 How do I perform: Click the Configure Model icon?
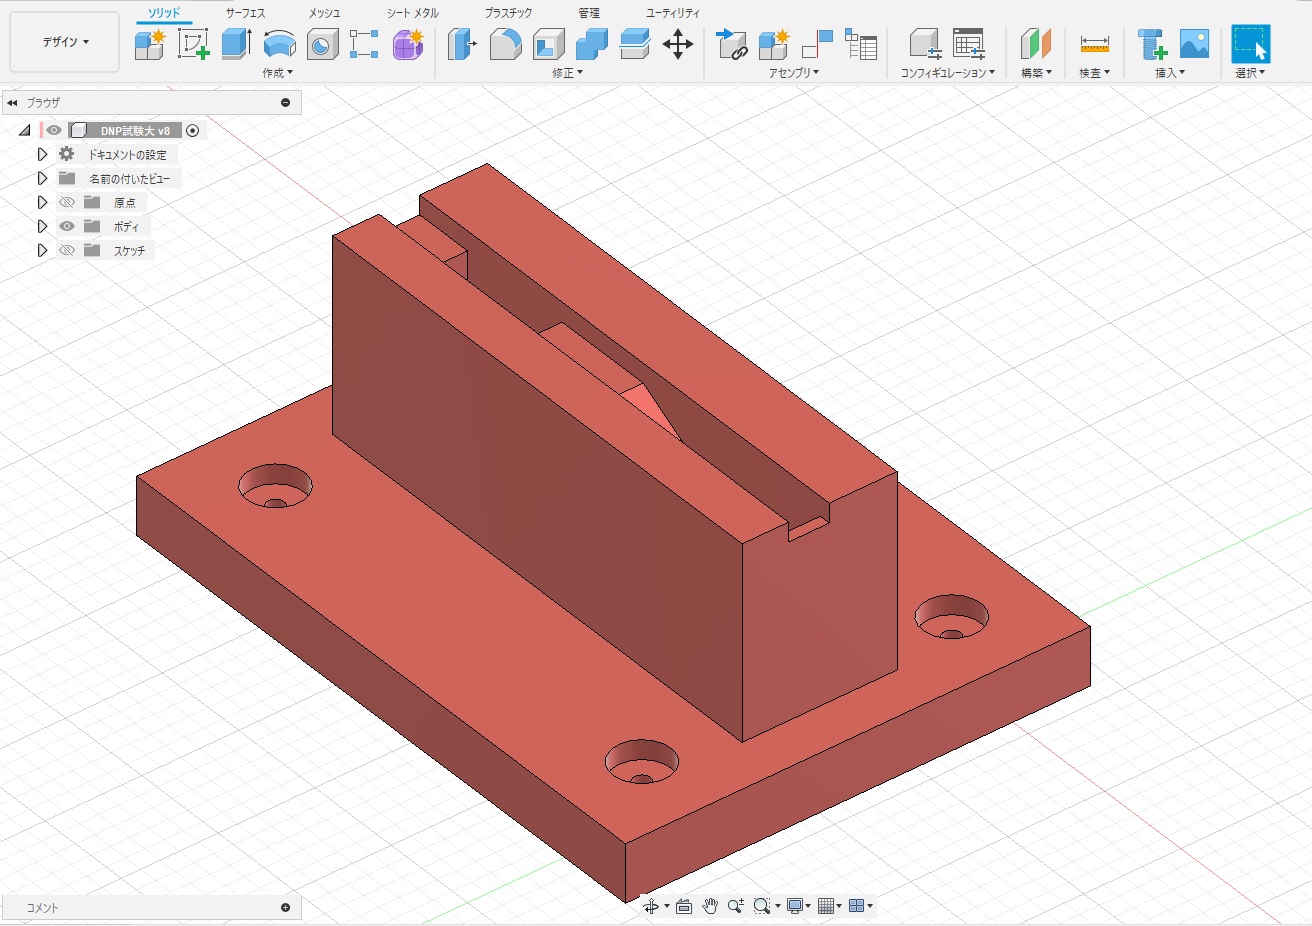pyautogui.click(x=925, y=44)
